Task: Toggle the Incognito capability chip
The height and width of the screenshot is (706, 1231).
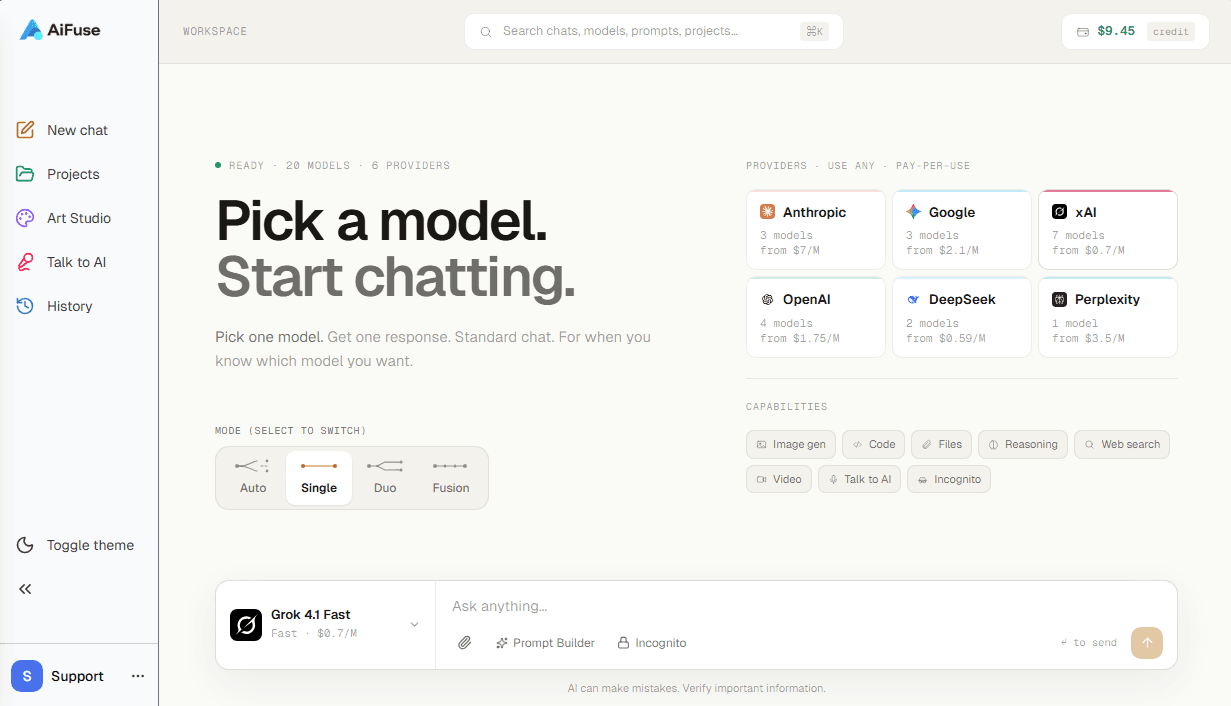Action: coord(949,479)
